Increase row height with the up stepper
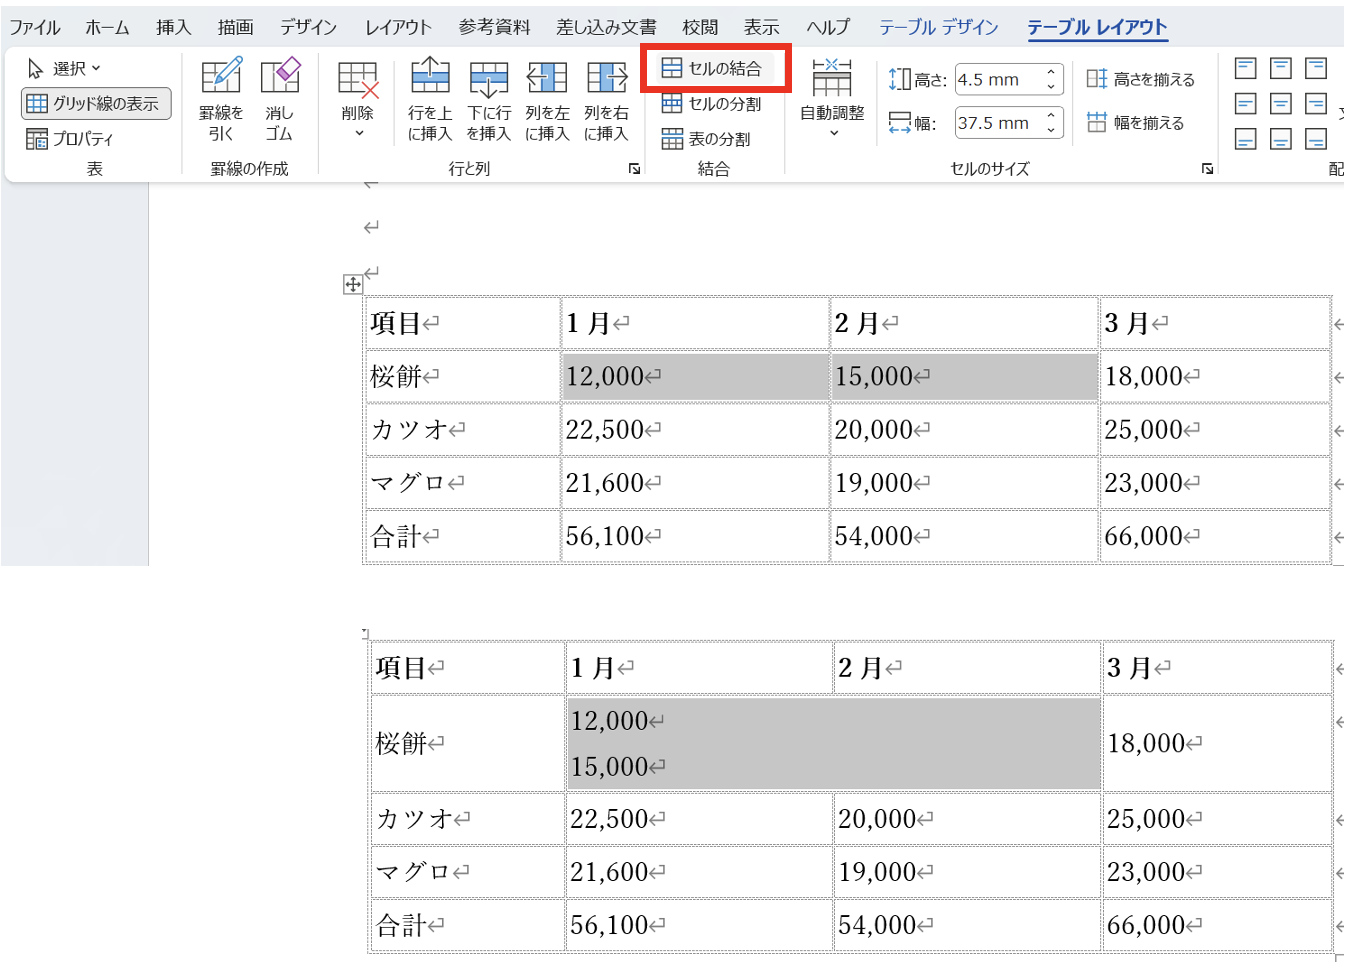Screen dimensions: 1348x962 tap(1051, 73)
